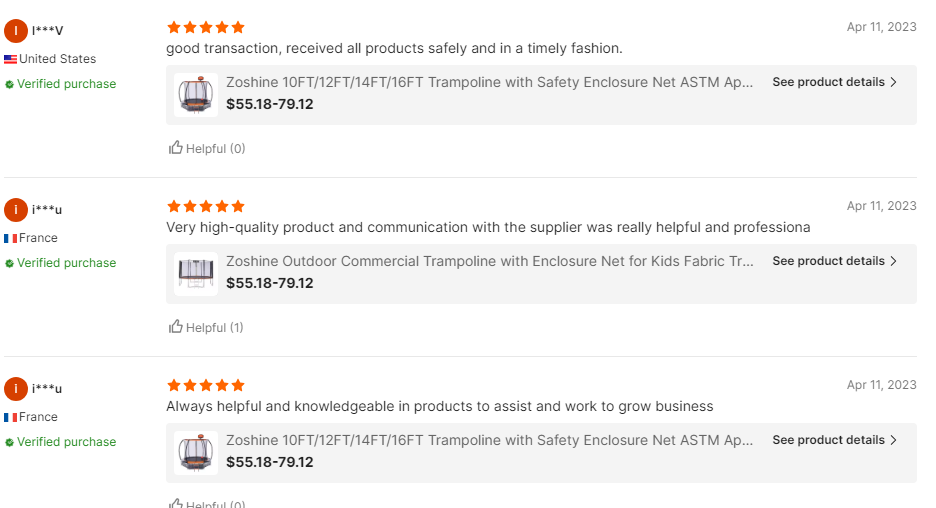Open product title link in the 'good transaction' review
The height and width of the screenshot is (508, 936).
coord(490,82)
